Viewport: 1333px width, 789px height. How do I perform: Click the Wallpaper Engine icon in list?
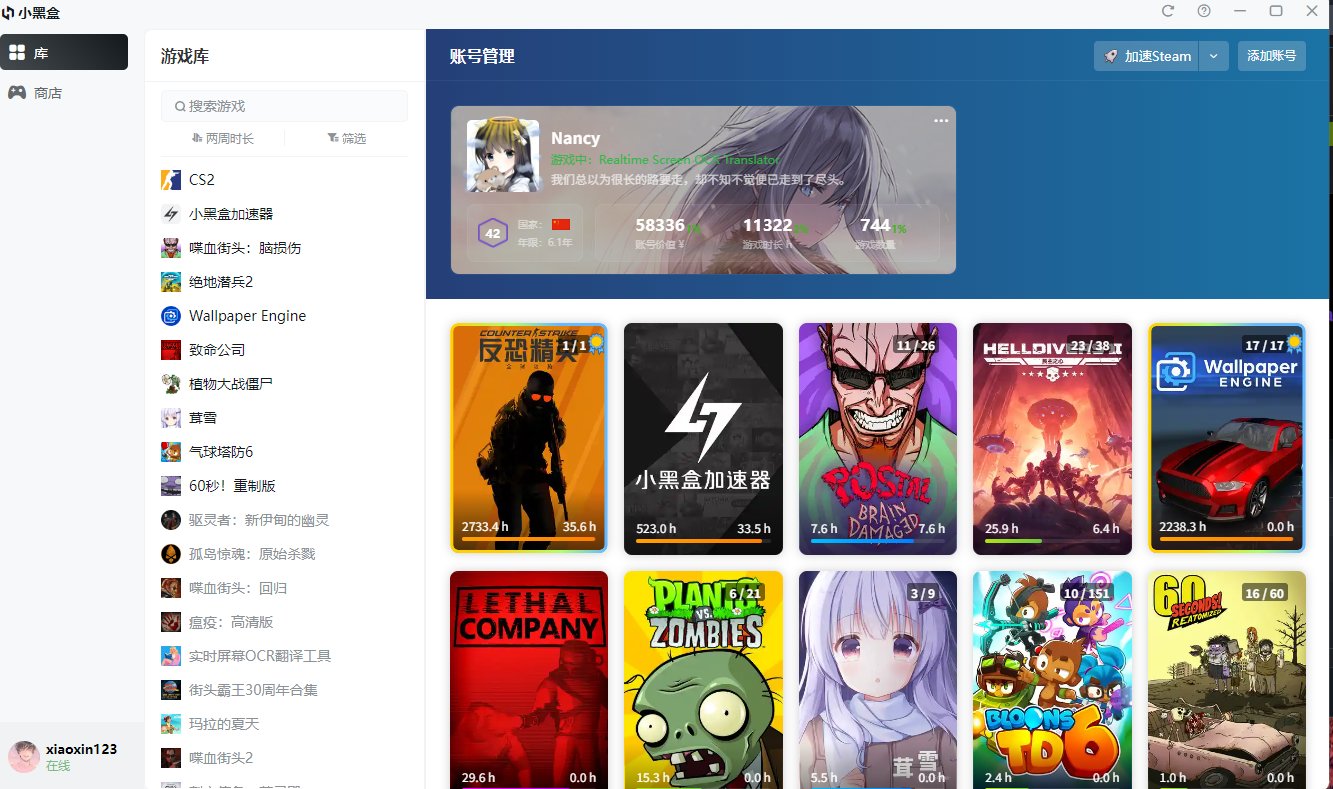(171, 316)
